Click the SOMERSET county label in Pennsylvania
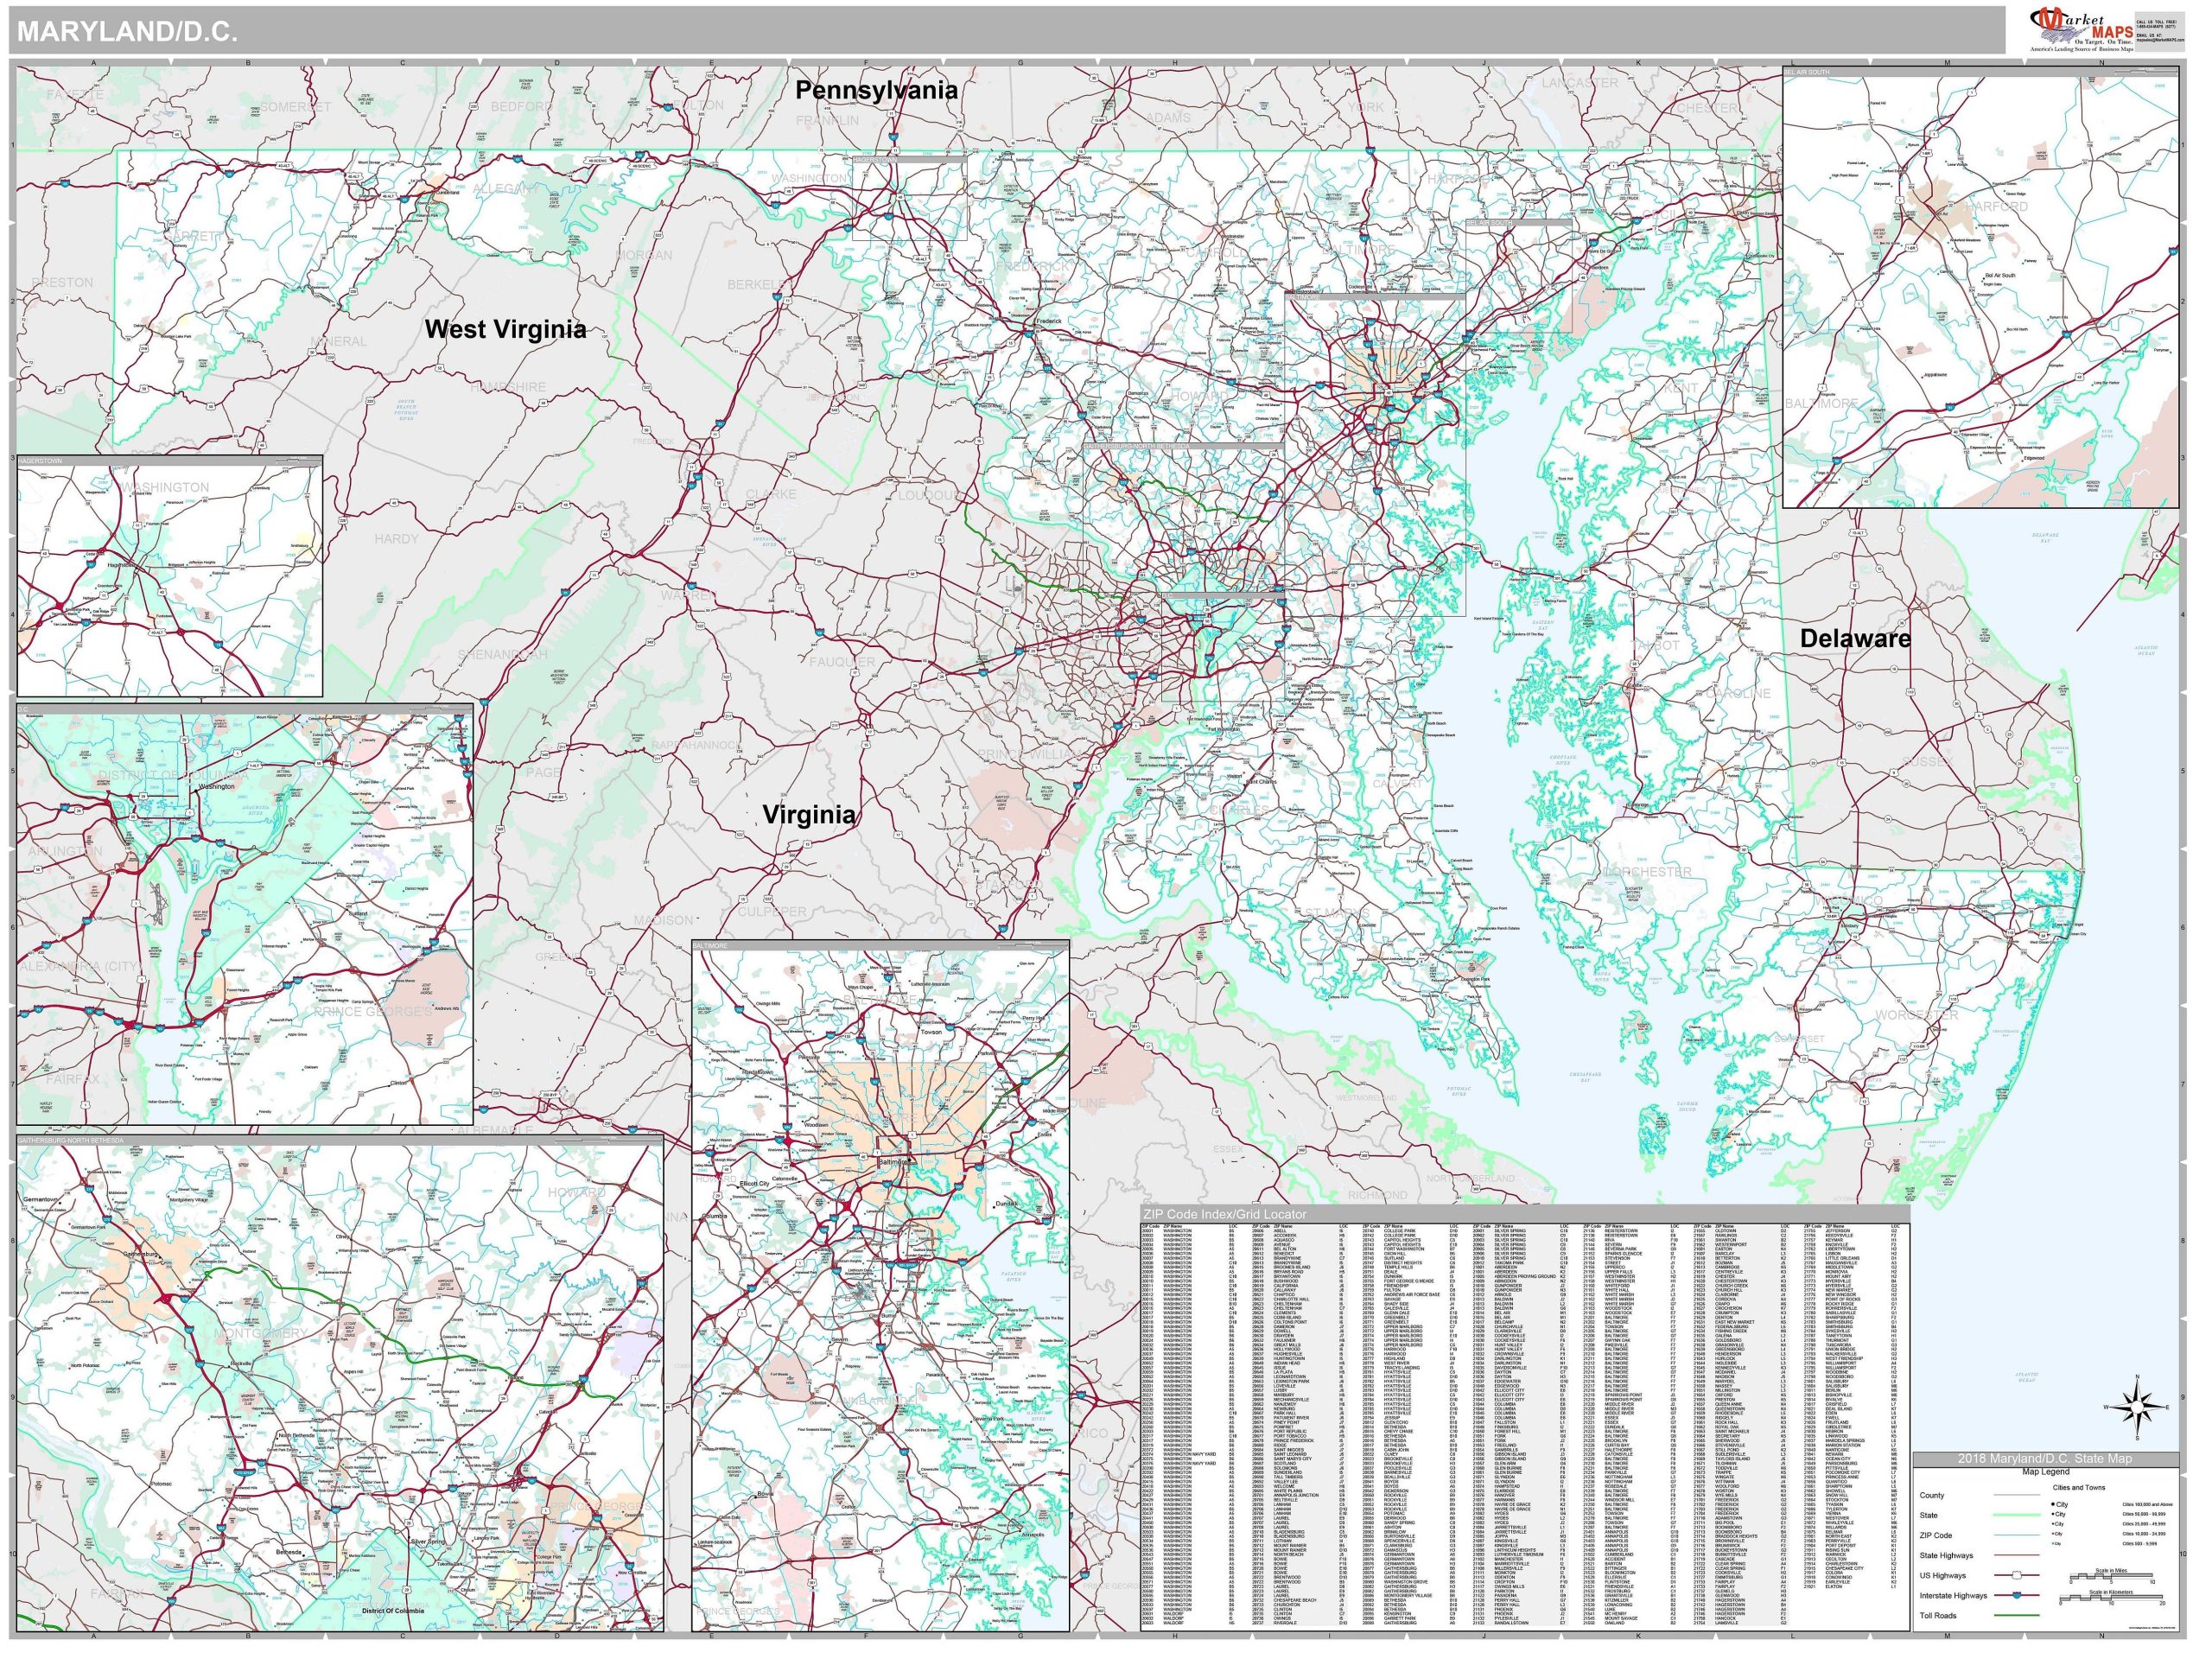The height and width of the screenshot is (1659, 2212). pos(296,107)
